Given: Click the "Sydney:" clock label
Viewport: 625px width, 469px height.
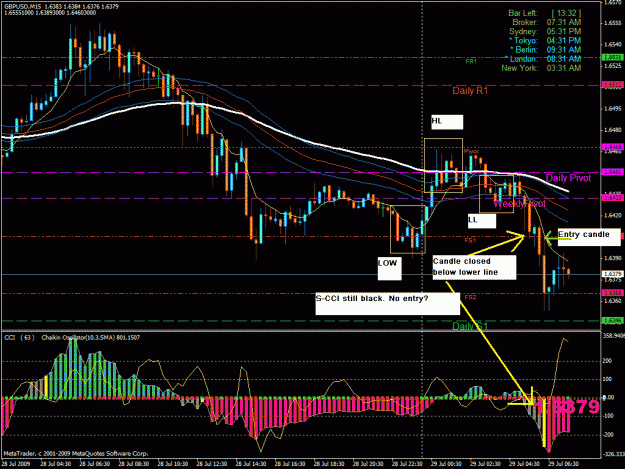Looking at the screenshot, I should [x=523, y=31].
